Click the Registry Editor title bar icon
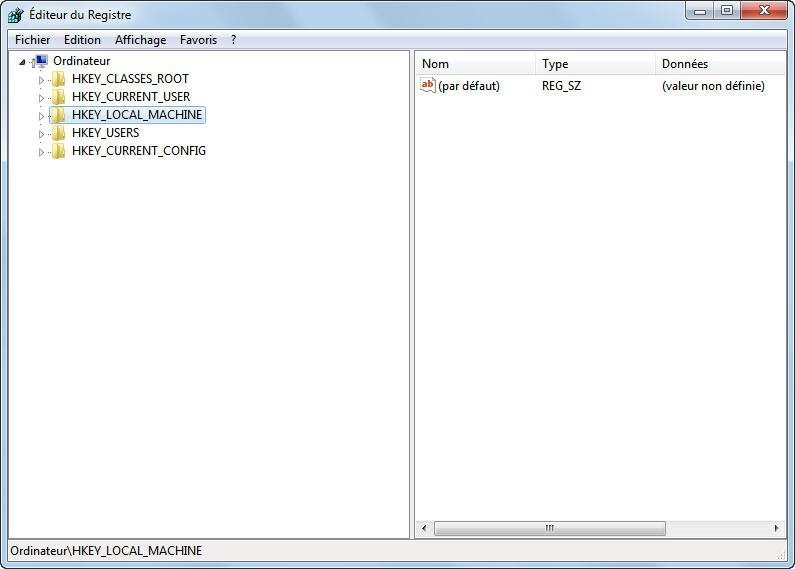This screenshot has width=795, height=569. (16, 15)
